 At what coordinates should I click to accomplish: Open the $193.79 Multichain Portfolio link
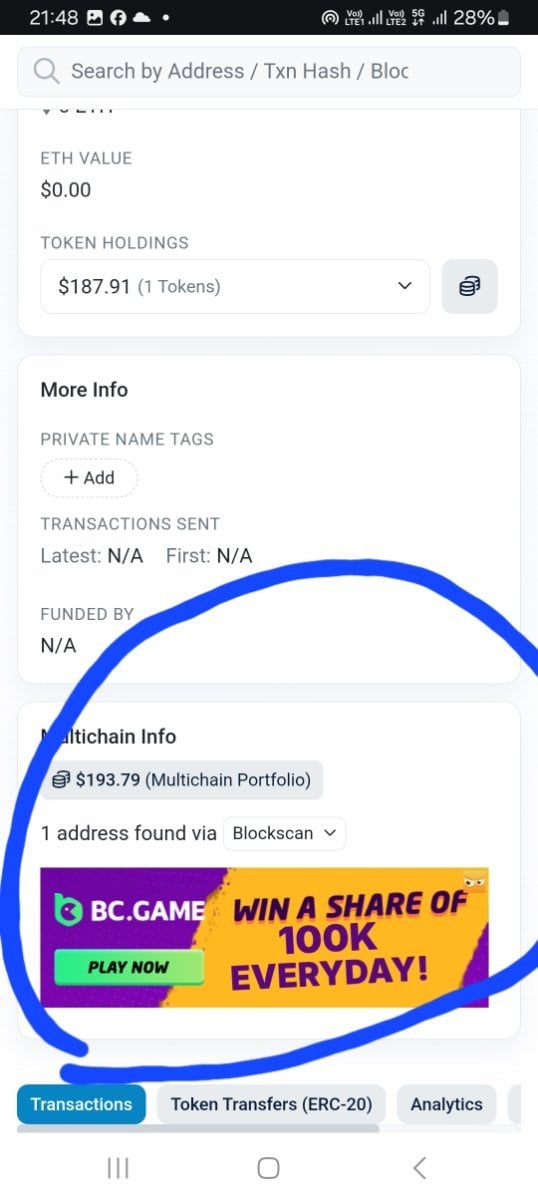click(183, 779)
